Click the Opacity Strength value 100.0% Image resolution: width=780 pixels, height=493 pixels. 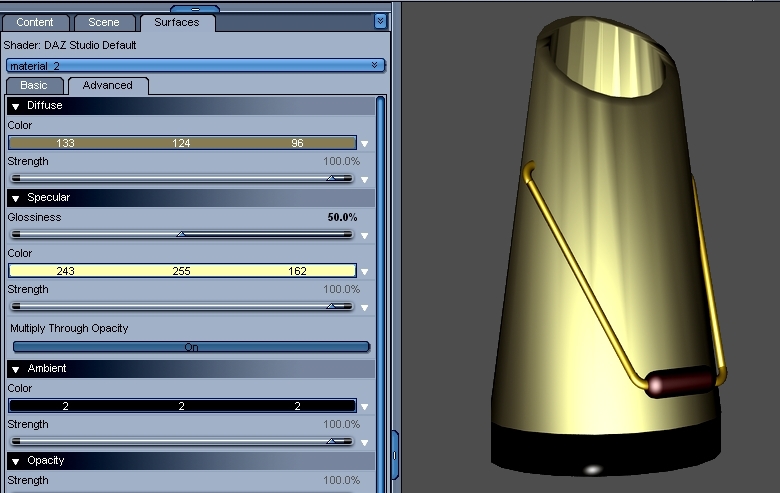click(x=341, y=480)
